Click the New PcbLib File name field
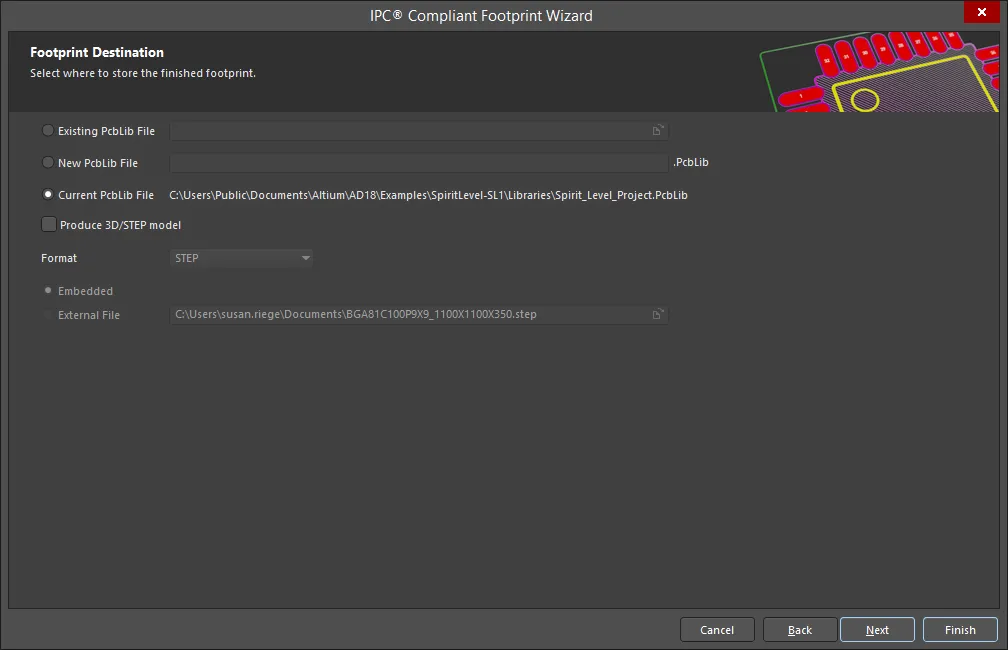1008x650 pixels. tap(418, 163)
